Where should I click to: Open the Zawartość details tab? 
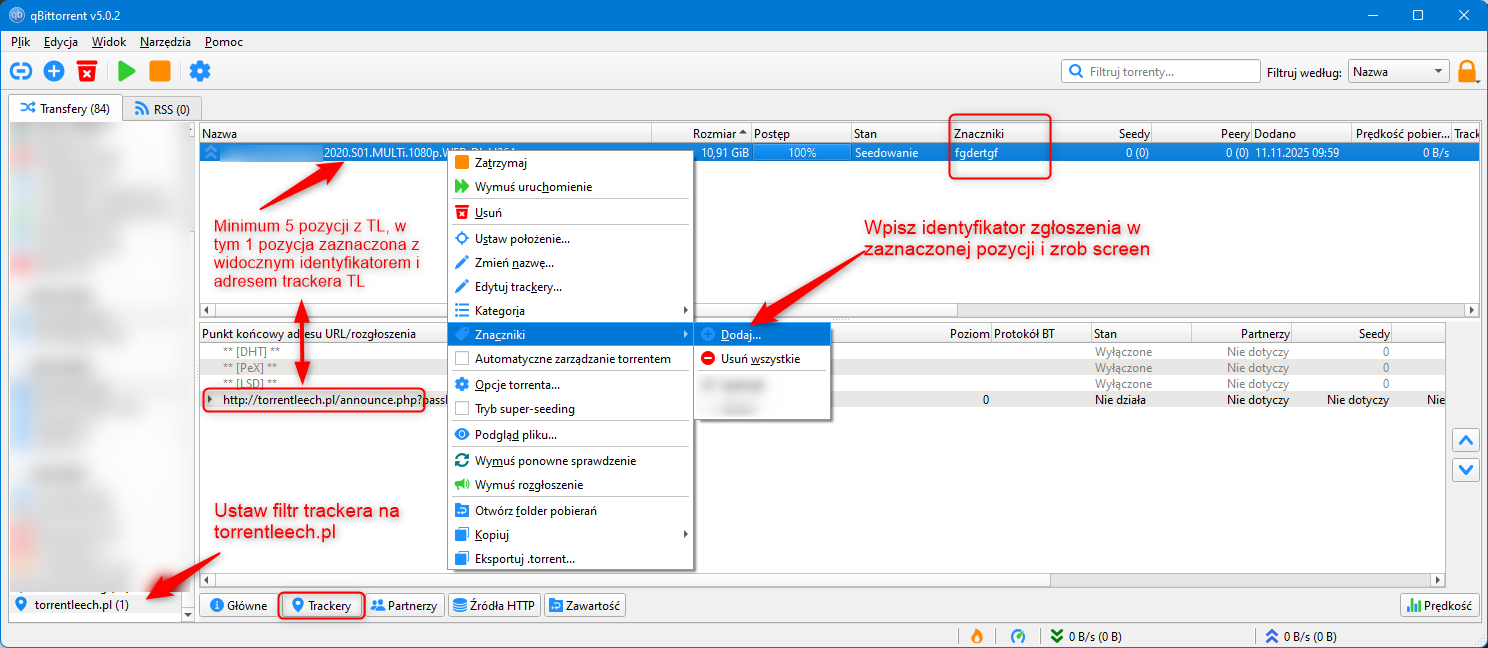click(x=585, y=605)
